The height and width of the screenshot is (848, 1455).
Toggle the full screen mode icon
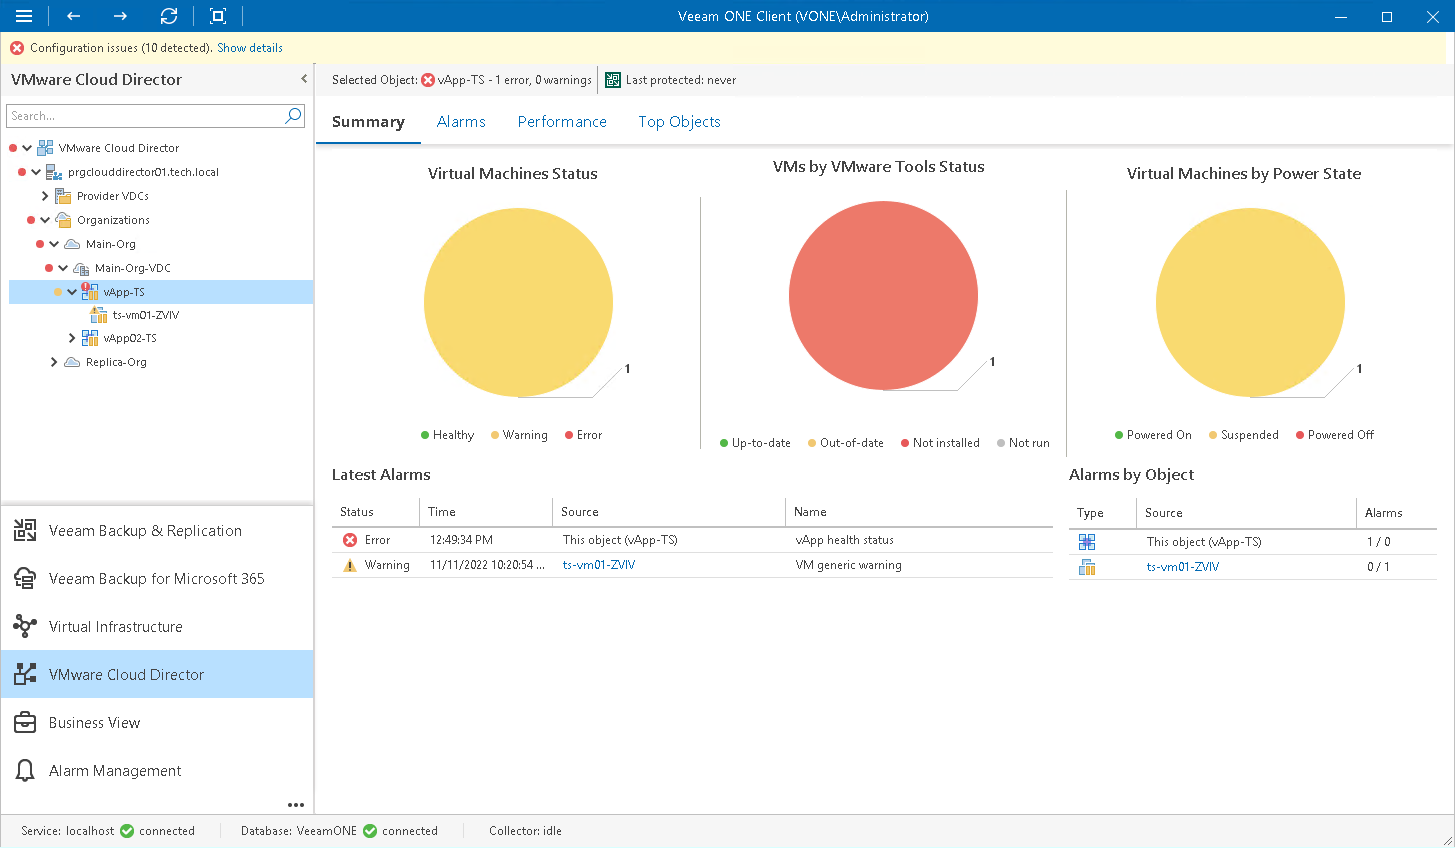pos(218,16)
